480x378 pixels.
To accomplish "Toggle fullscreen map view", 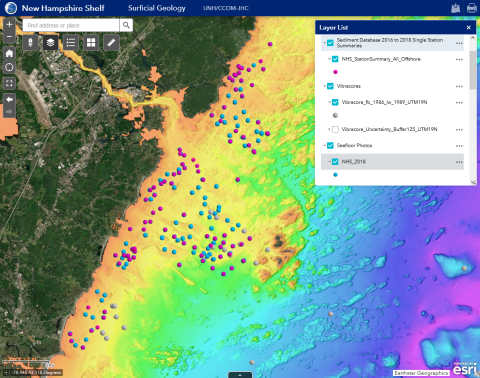I will tap(9, 83).
